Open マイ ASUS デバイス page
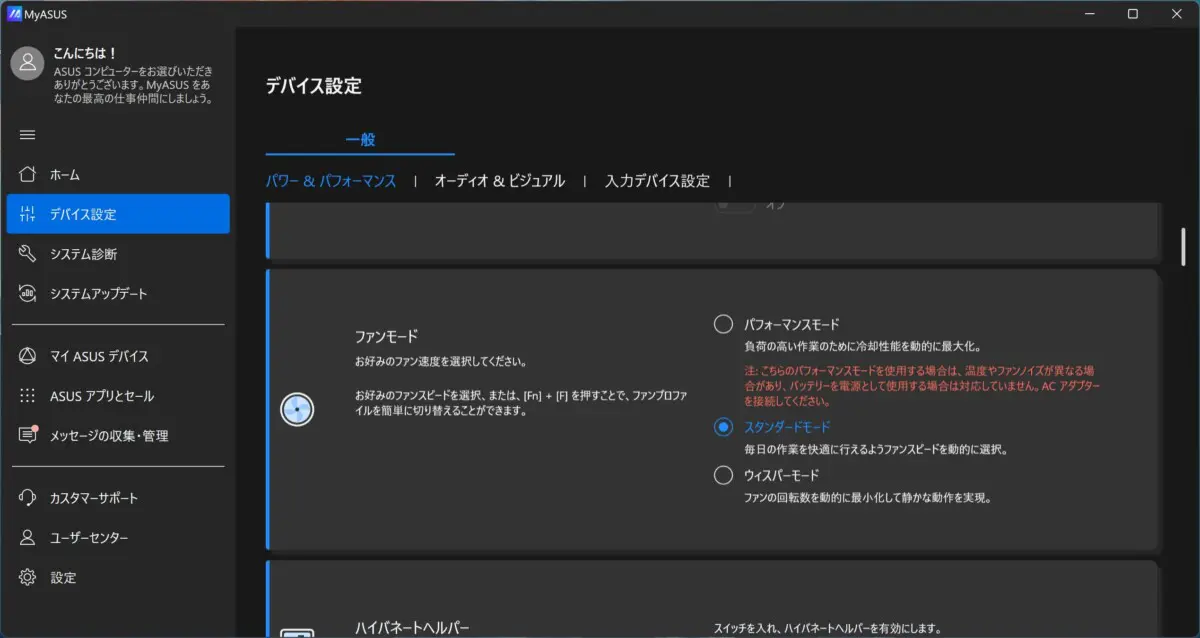 click(118, 356)
